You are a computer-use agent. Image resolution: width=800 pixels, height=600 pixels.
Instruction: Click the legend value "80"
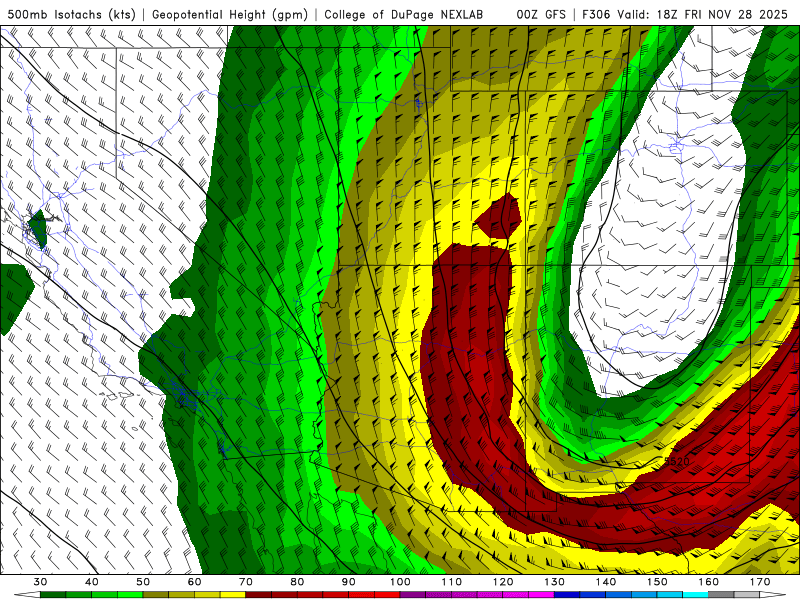pyautogui.click(x=297, y=582)
